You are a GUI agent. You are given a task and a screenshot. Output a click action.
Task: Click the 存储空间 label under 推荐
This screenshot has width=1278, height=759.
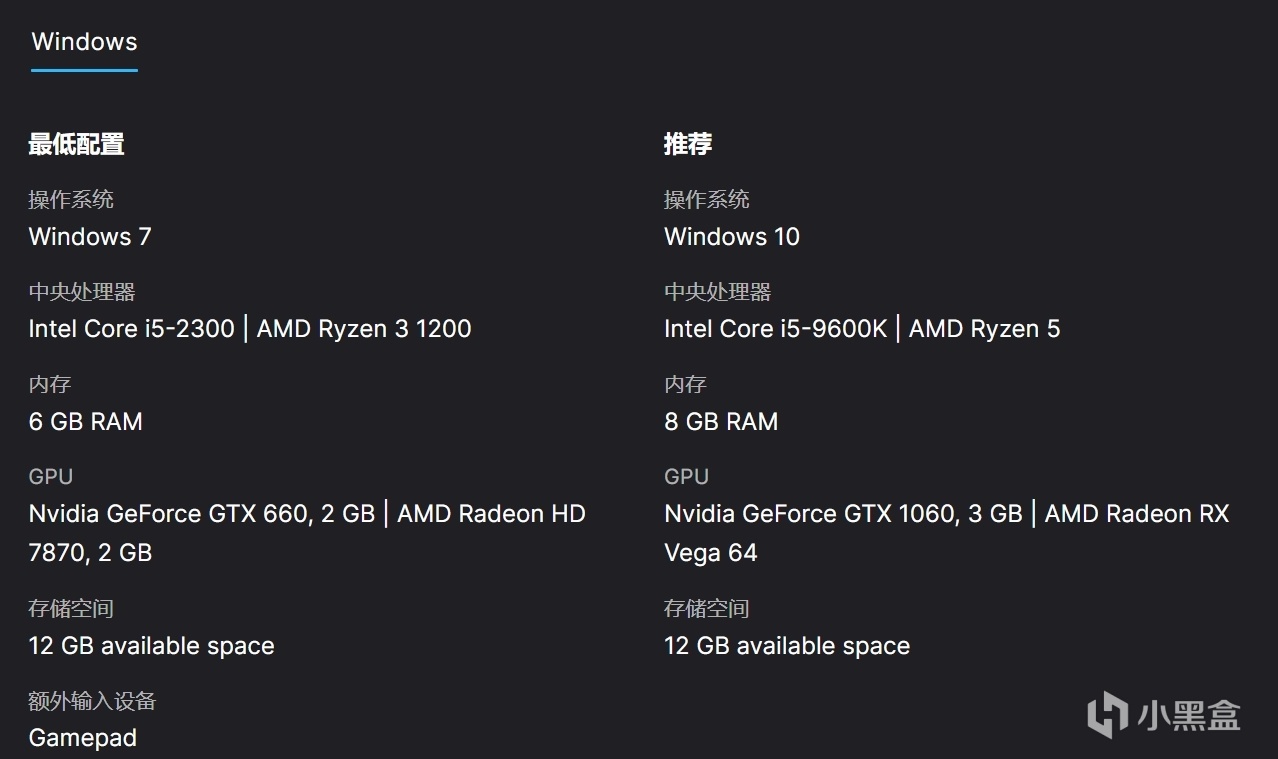tap(707, 608)
